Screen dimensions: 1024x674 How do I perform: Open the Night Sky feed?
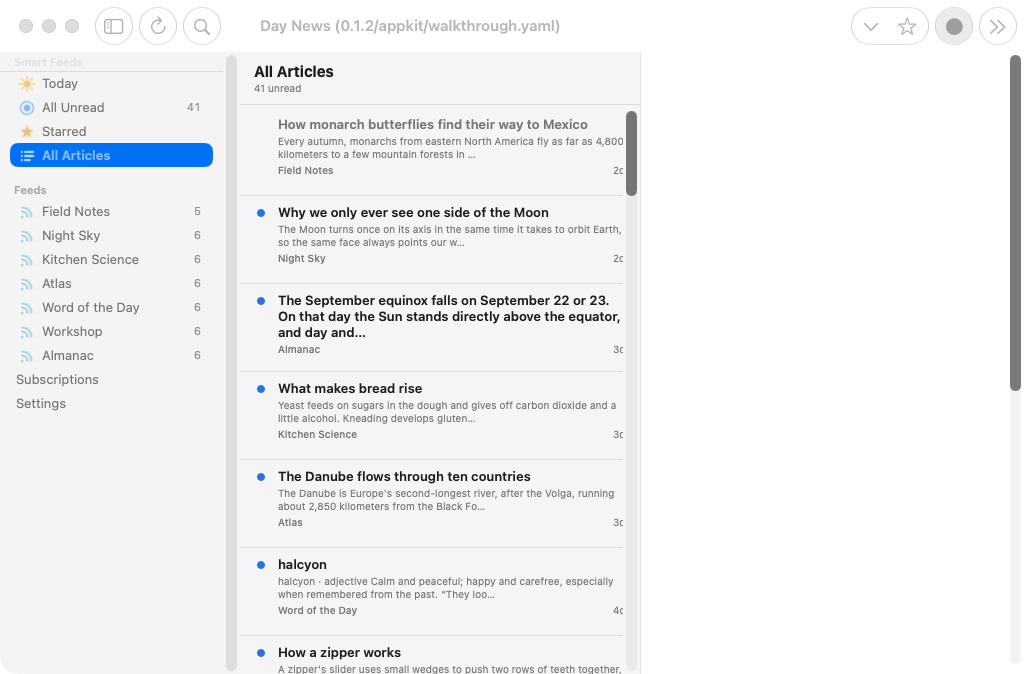coord(112,236)
